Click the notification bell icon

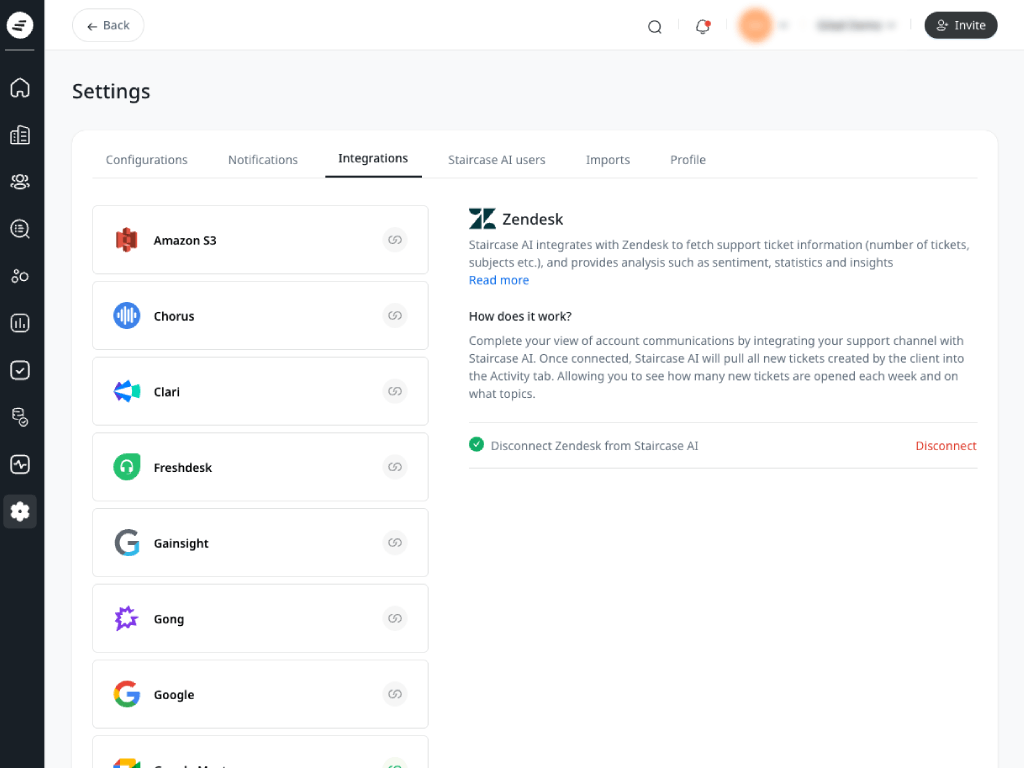pyautogui.click(x=703, y=26)
